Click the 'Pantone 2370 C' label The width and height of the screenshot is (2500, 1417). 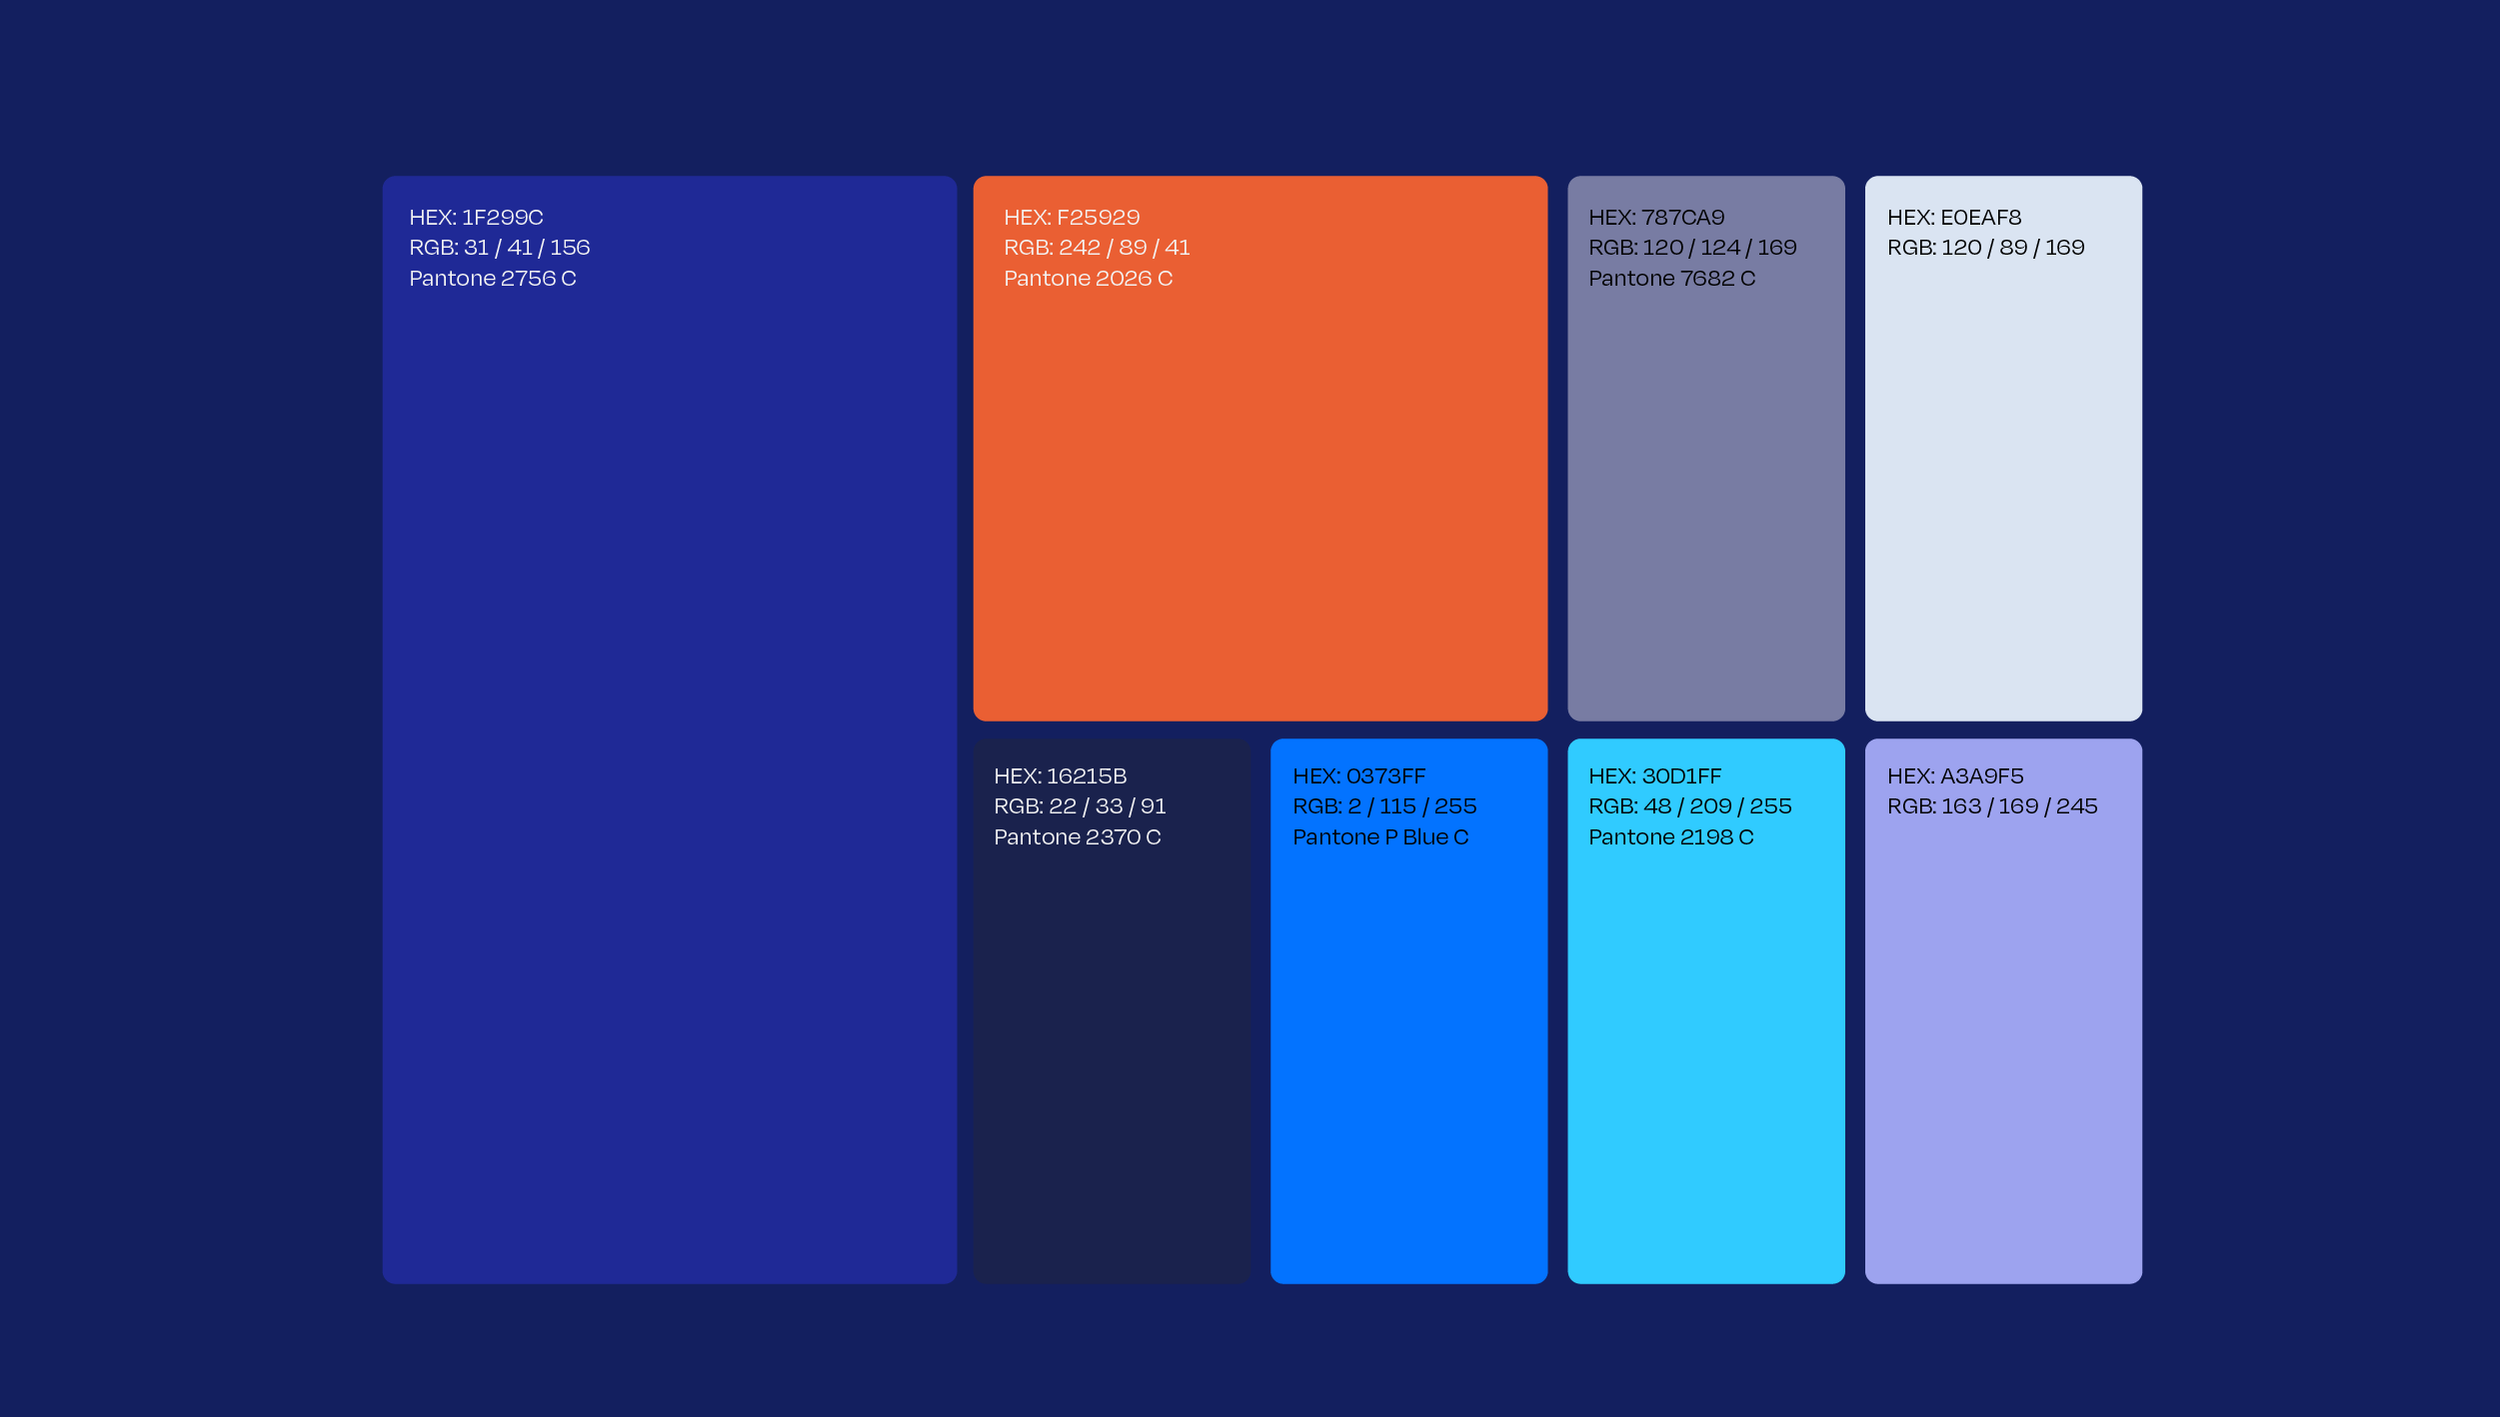point(1077,837)
